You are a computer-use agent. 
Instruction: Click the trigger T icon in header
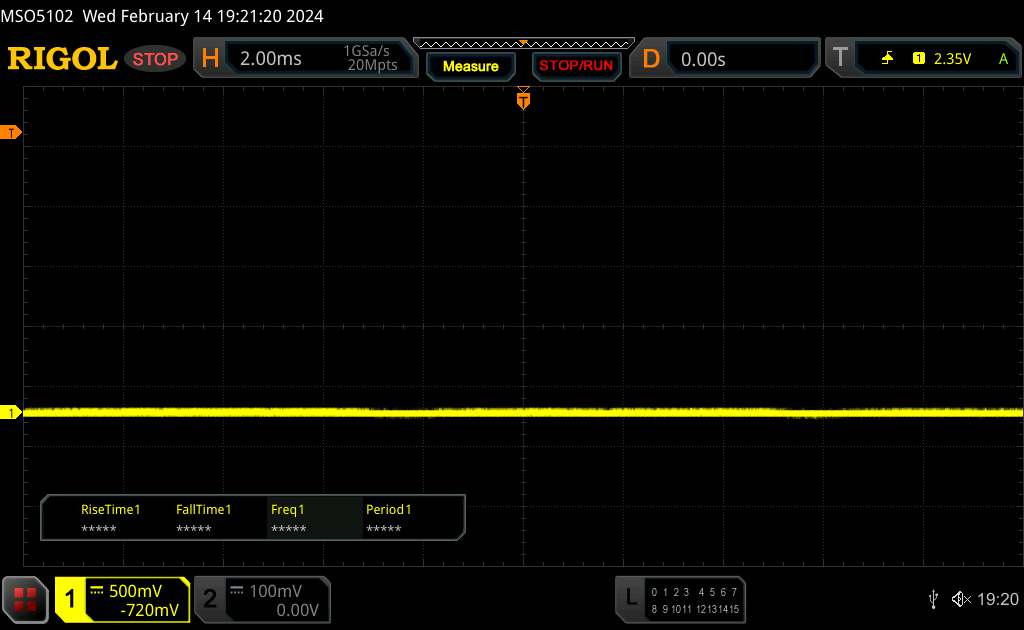(840, 59)
